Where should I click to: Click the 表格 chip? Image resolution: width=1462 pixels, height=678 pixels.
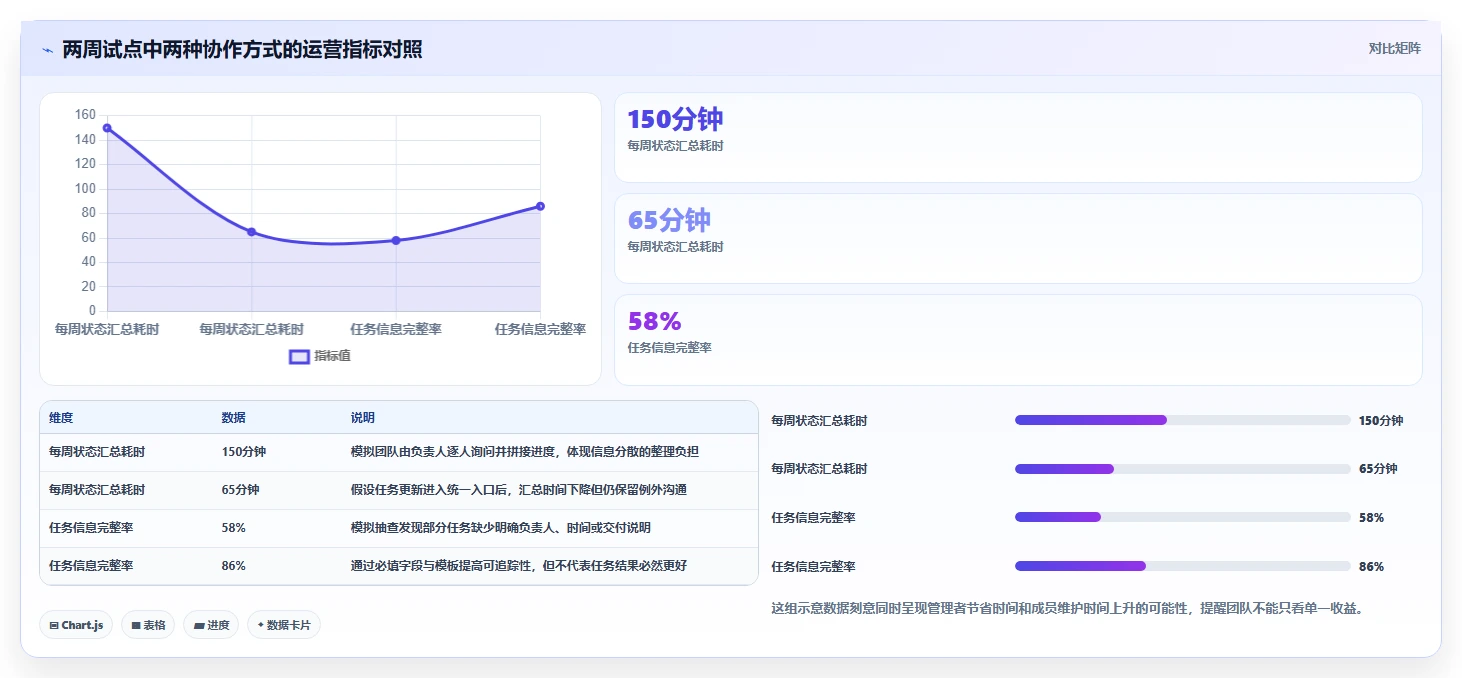tap(148, 625)
